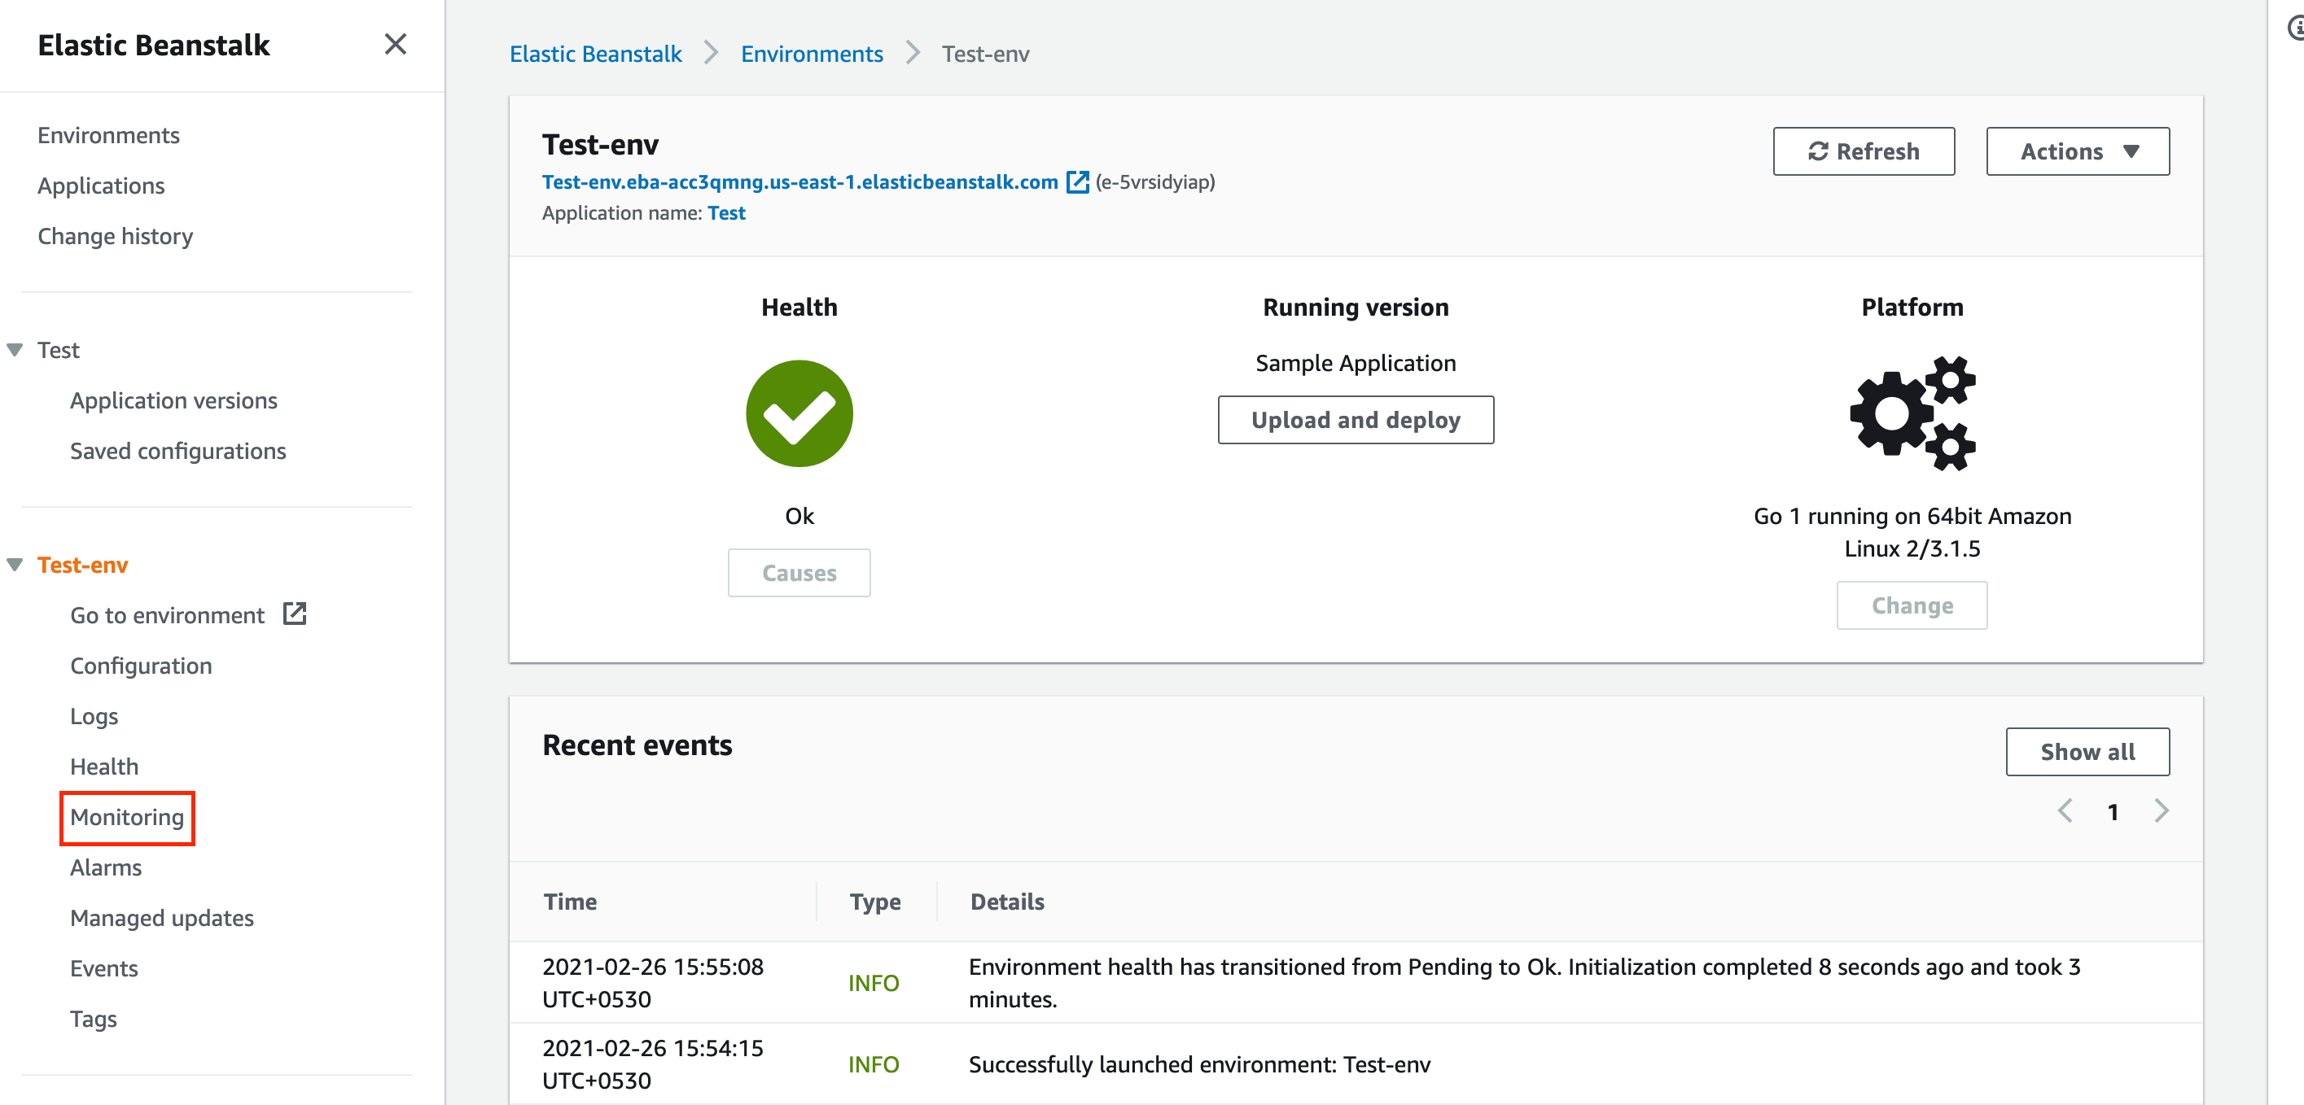2304x1105 pixels.
Task: Click external link icon beside Go to environment
Action: tap(295, 614)
